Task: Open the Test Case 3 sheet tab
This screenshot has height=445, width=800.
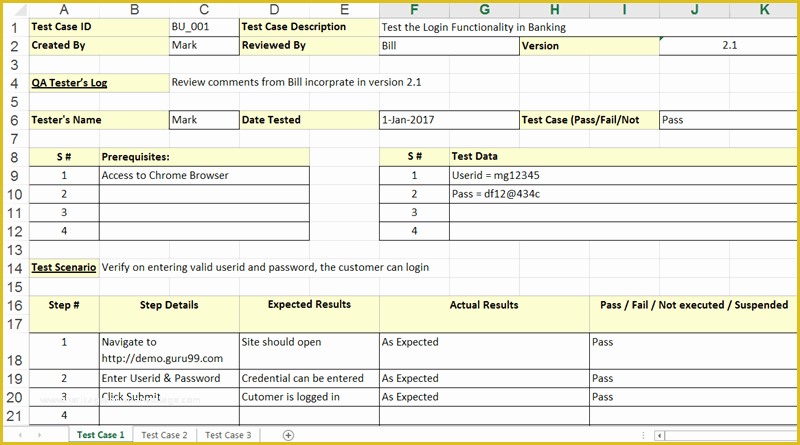Action: point(228,435)
